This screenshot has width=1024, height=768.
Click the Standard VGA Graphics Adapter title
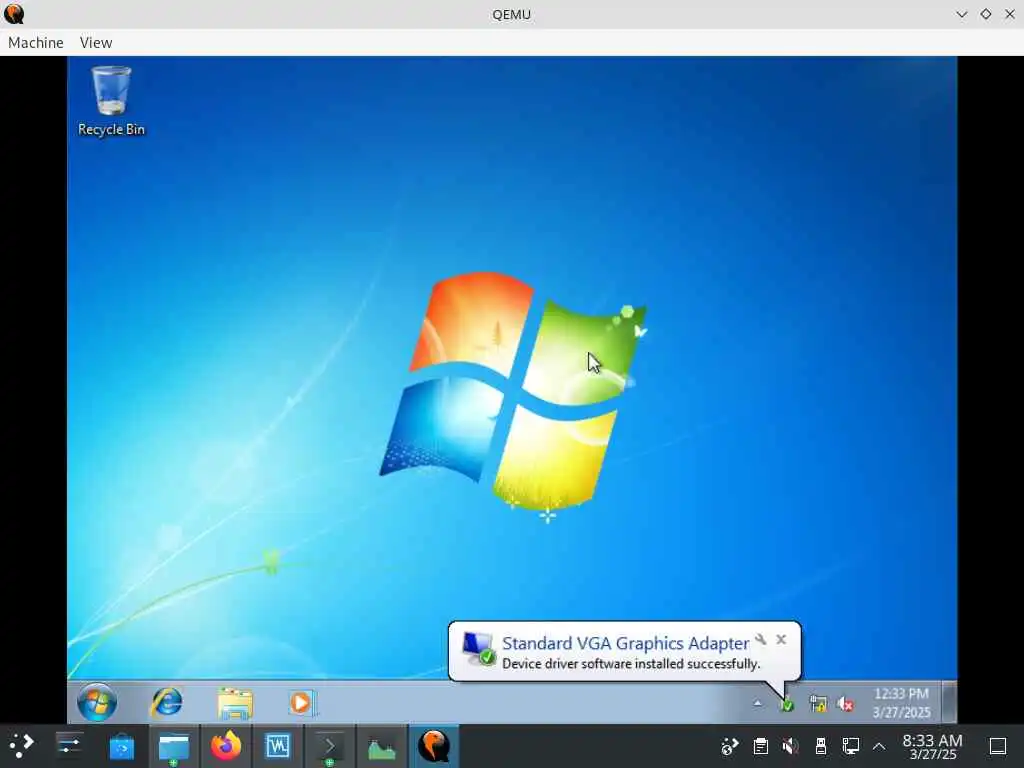626,643
